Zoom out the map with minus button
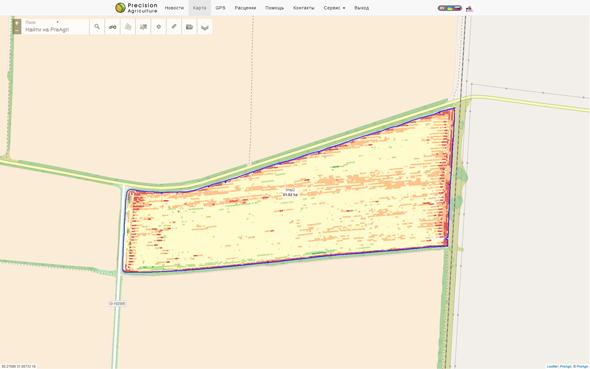 coord(17,30)
